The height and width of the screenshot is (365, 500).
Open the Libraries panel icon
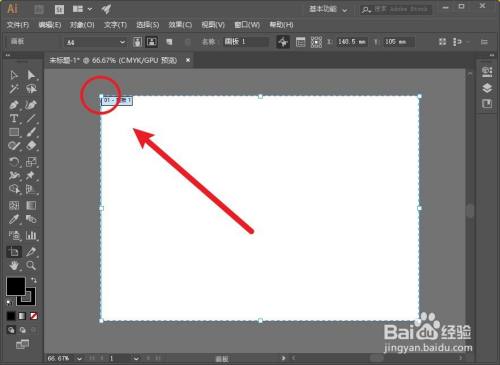[x=487, y=104]
